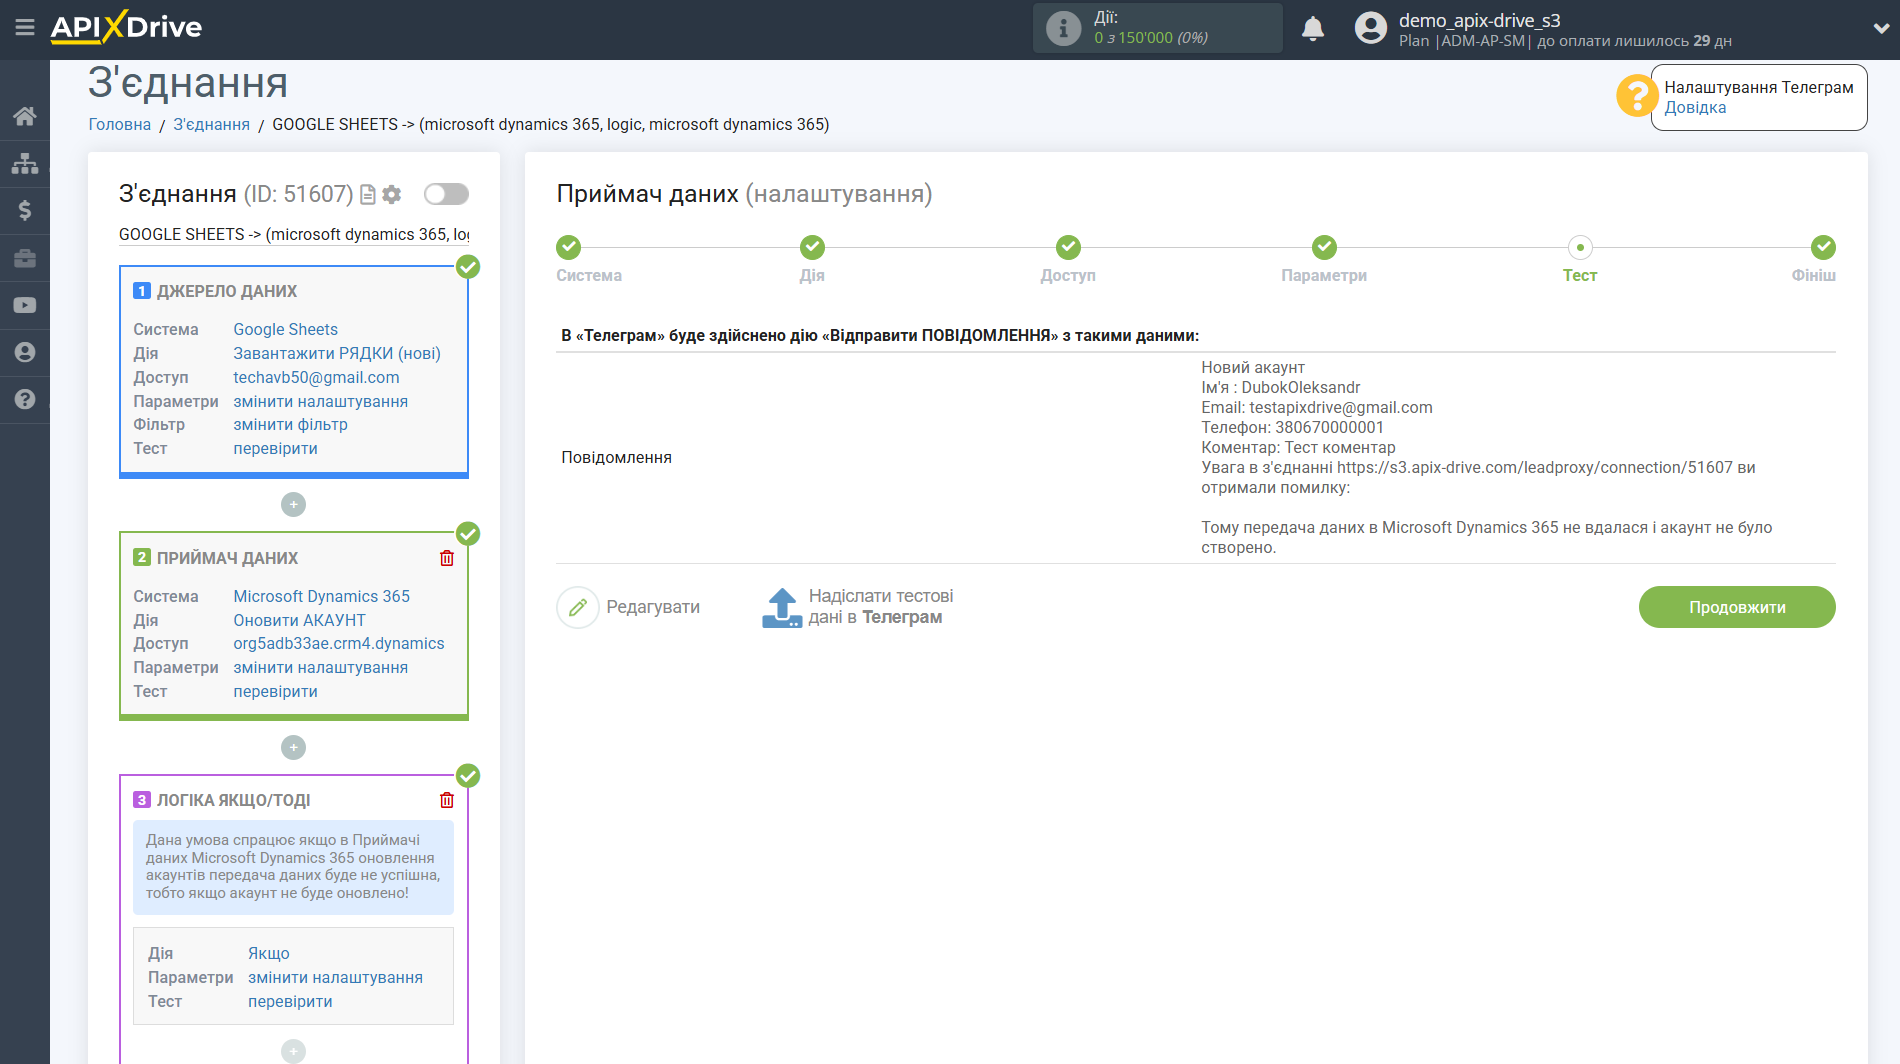The height and width of the screenshot is (1064, 1900).
Task: Open receiver змінити налаштування link
Action: pyautogui.click(x=321, y=668)
